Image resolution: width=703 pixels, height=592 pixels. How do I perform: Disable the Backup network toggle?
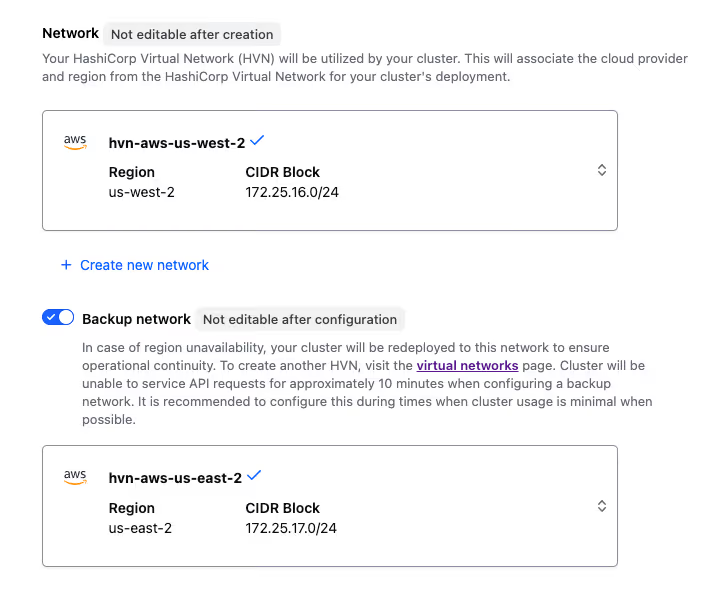coord(58,318)
